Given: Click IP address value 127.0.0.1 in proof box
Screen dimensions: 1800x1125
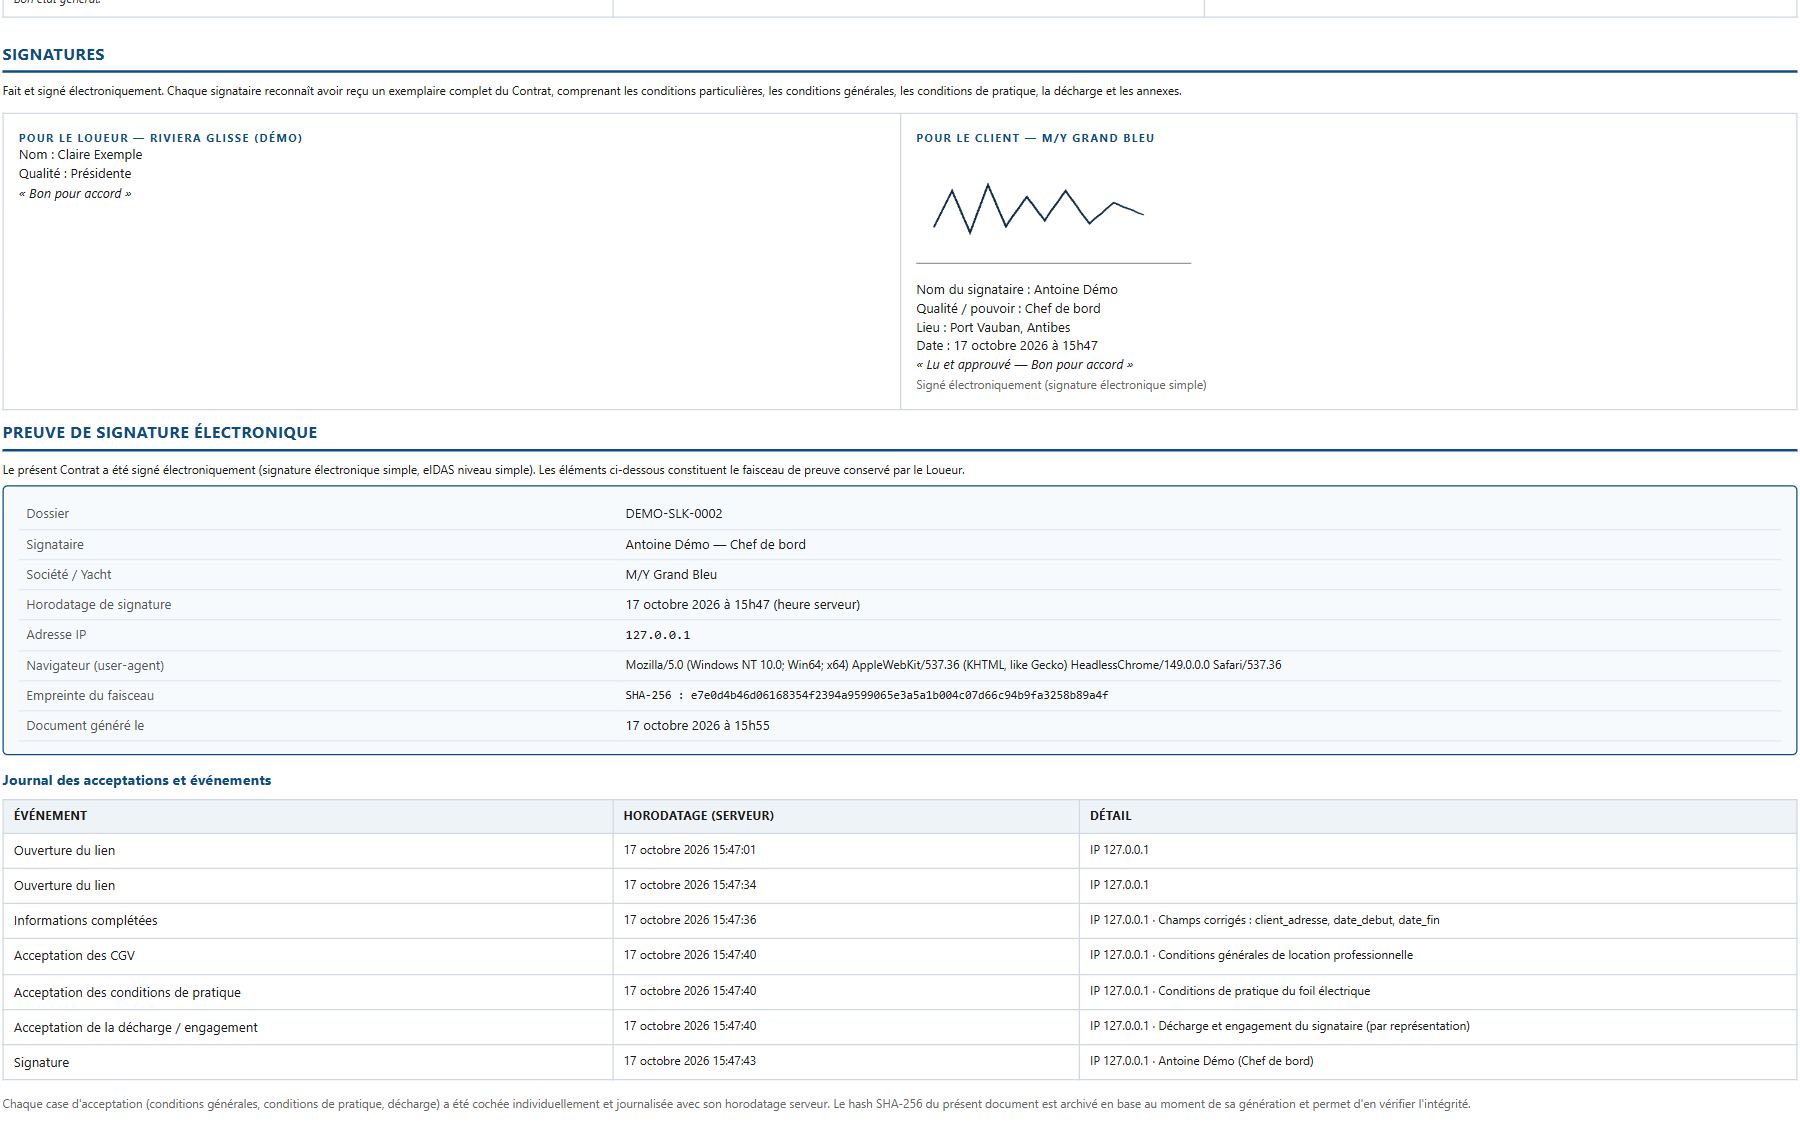Looking at the screenshot, I should point(658,635).
